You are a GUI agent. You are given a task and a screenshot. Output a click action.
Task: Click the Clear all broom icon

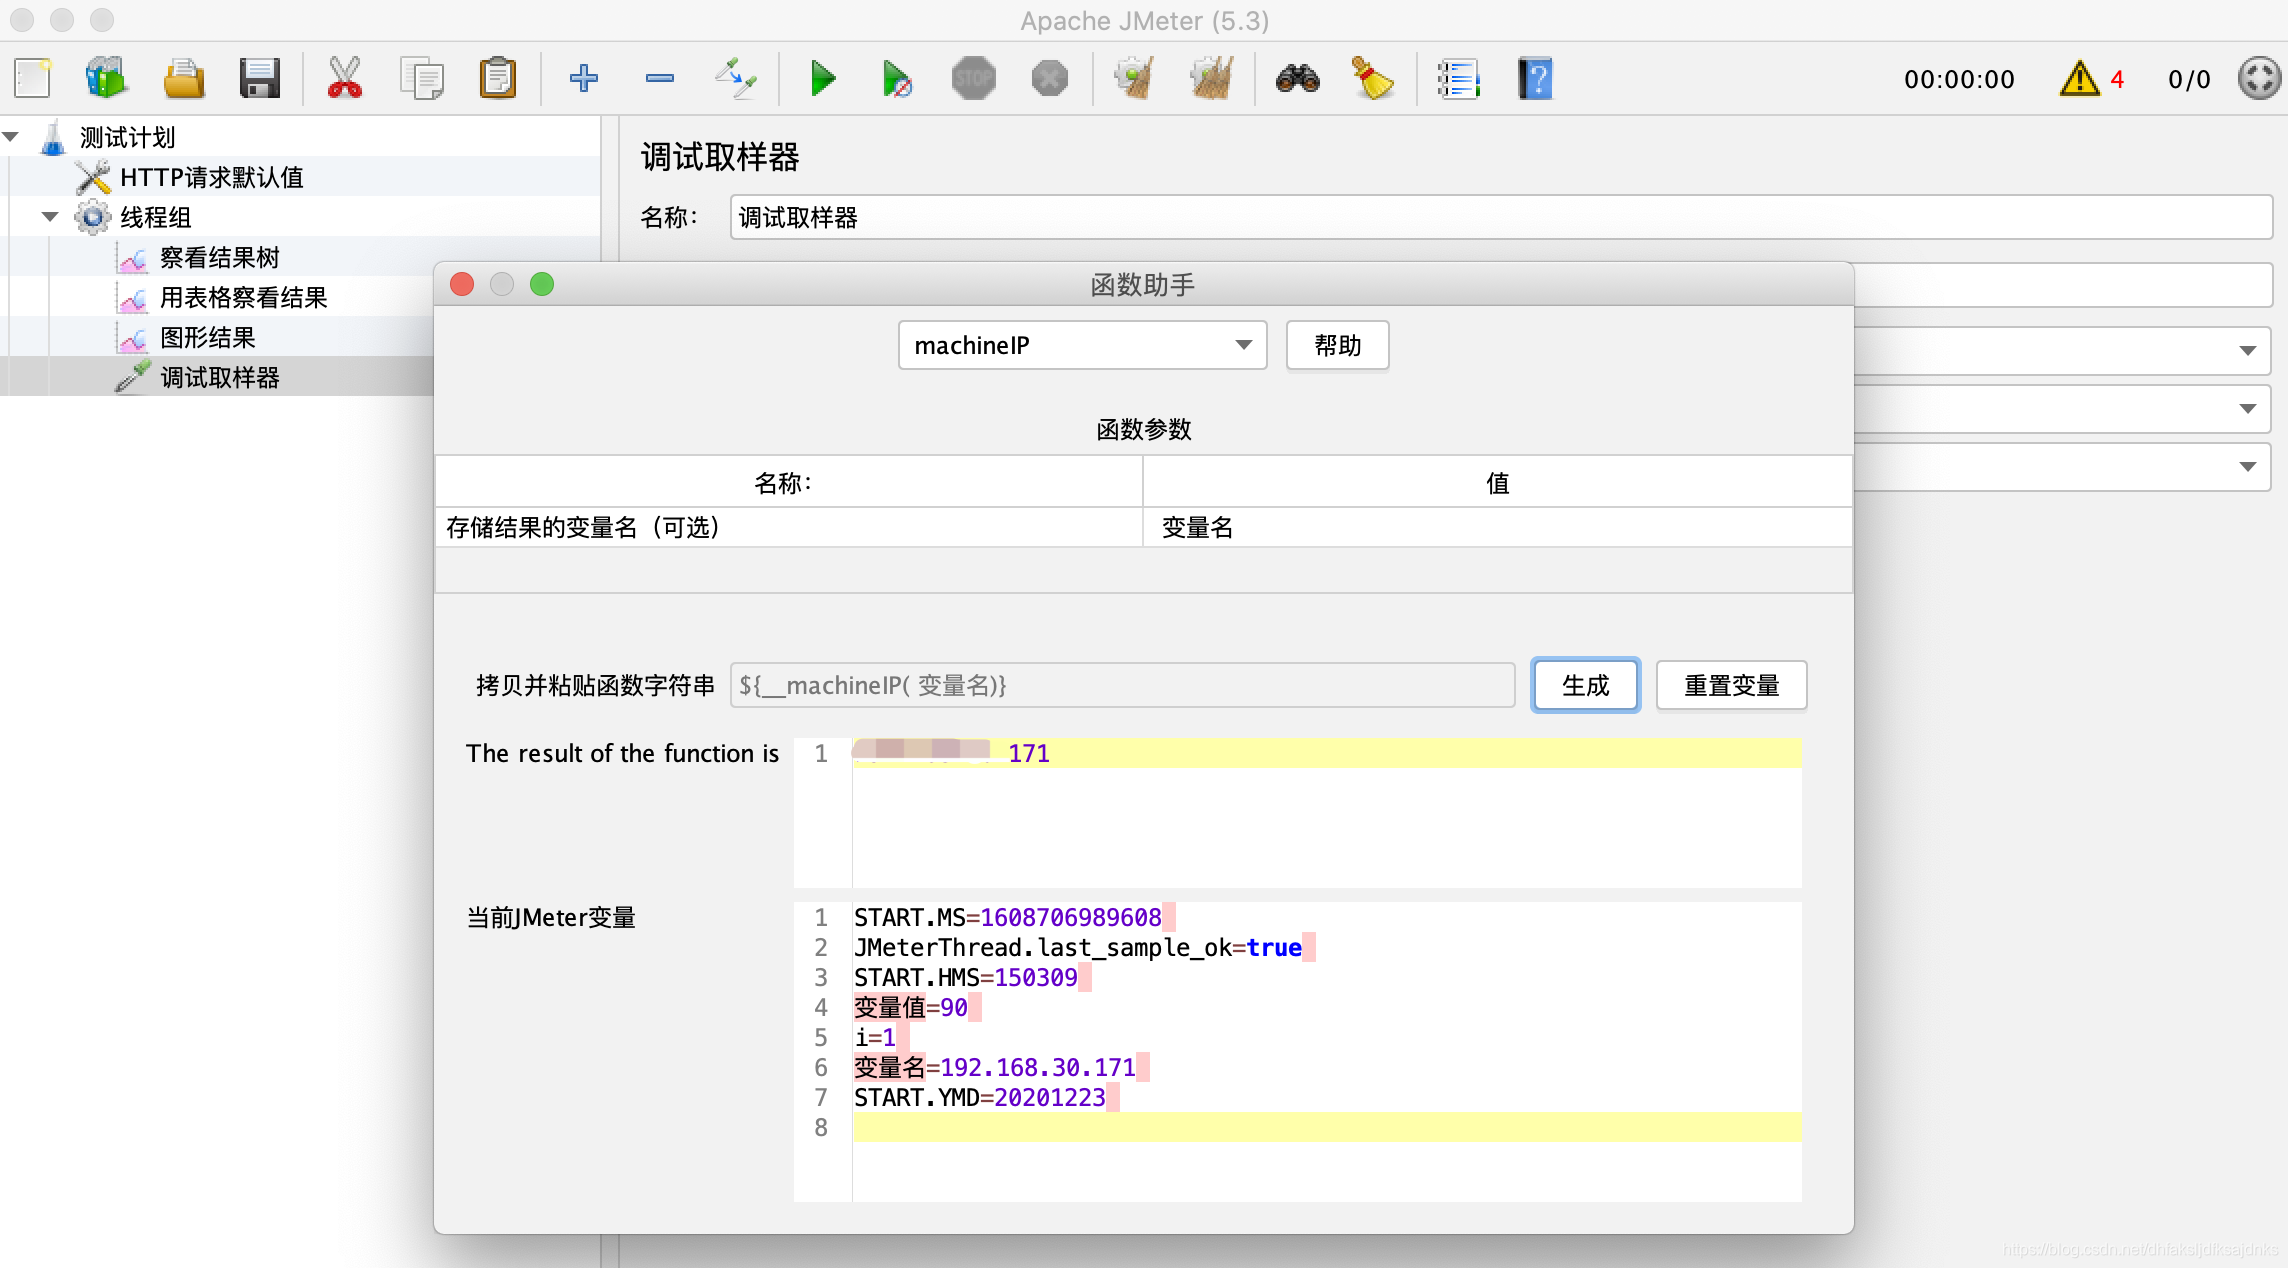tap(1211, 78)
